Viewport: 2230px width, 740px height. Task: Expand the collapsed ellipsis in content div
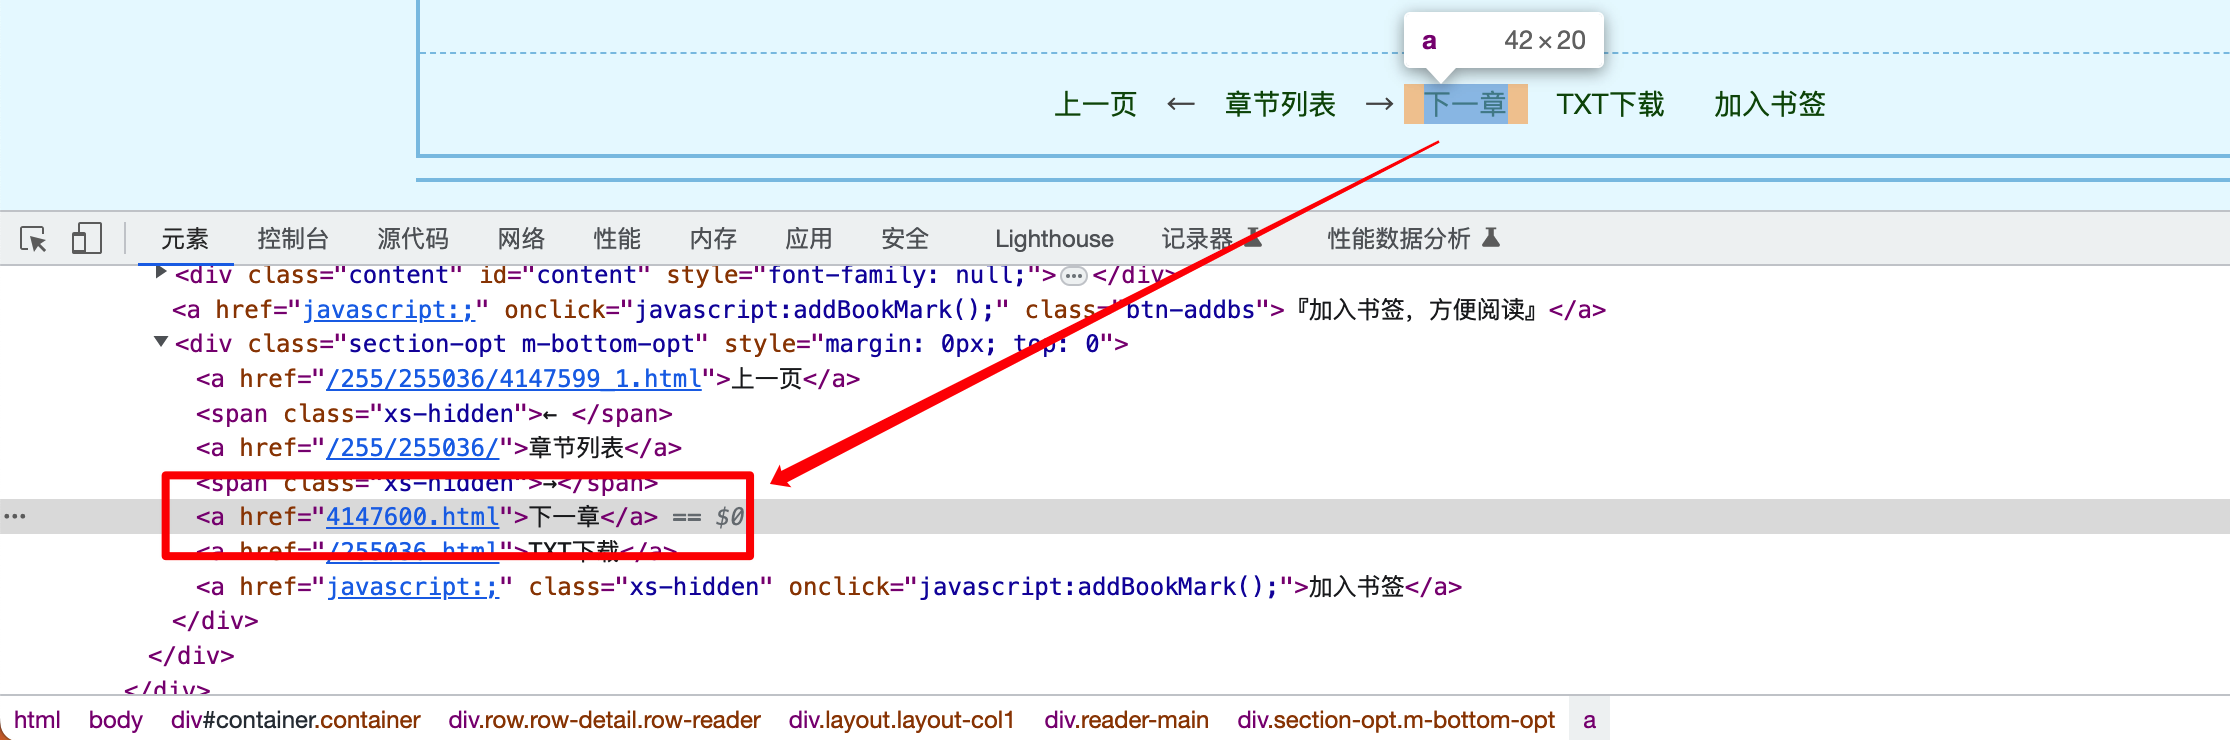click(x=1074, y=275)
